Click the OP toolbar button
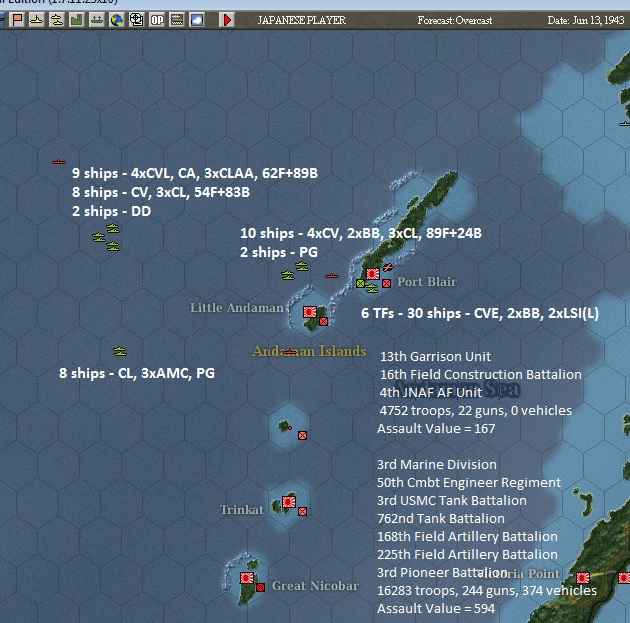Viewport: 630px width, 623px height. [157, 20]
